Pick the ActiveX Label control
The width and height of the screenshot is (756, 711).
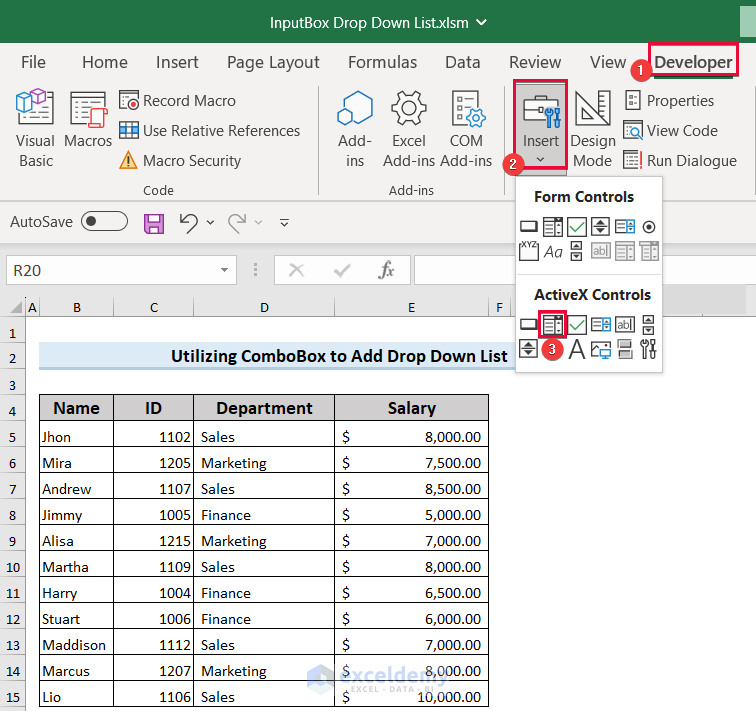click(x=577, y=349)
